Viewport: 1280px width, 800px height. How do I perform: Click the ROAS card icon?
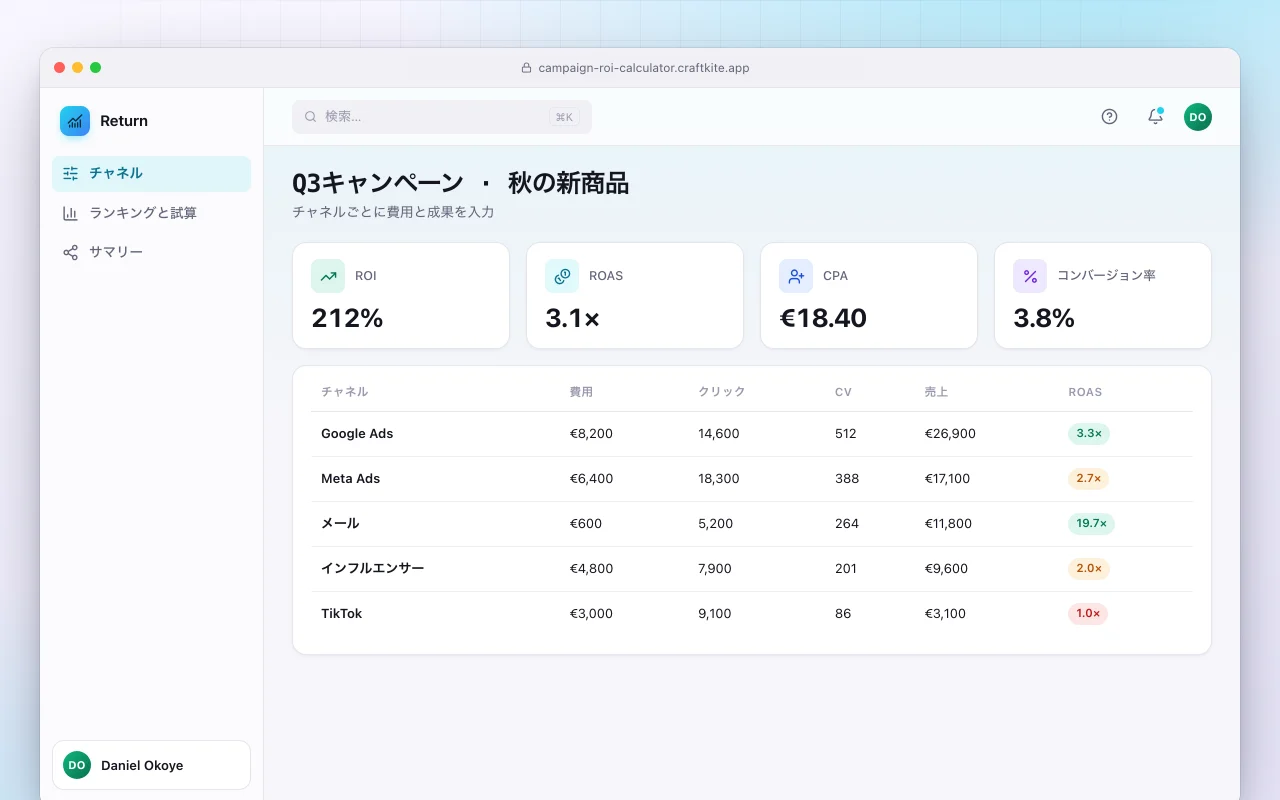click(x=562, y=276)
